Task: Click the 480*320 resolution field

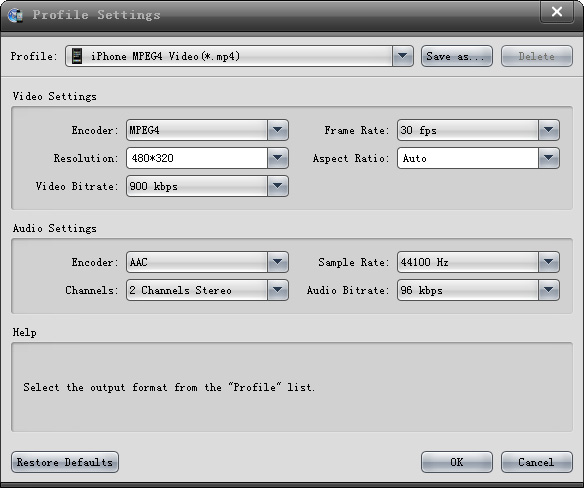Action: (197, 158)
